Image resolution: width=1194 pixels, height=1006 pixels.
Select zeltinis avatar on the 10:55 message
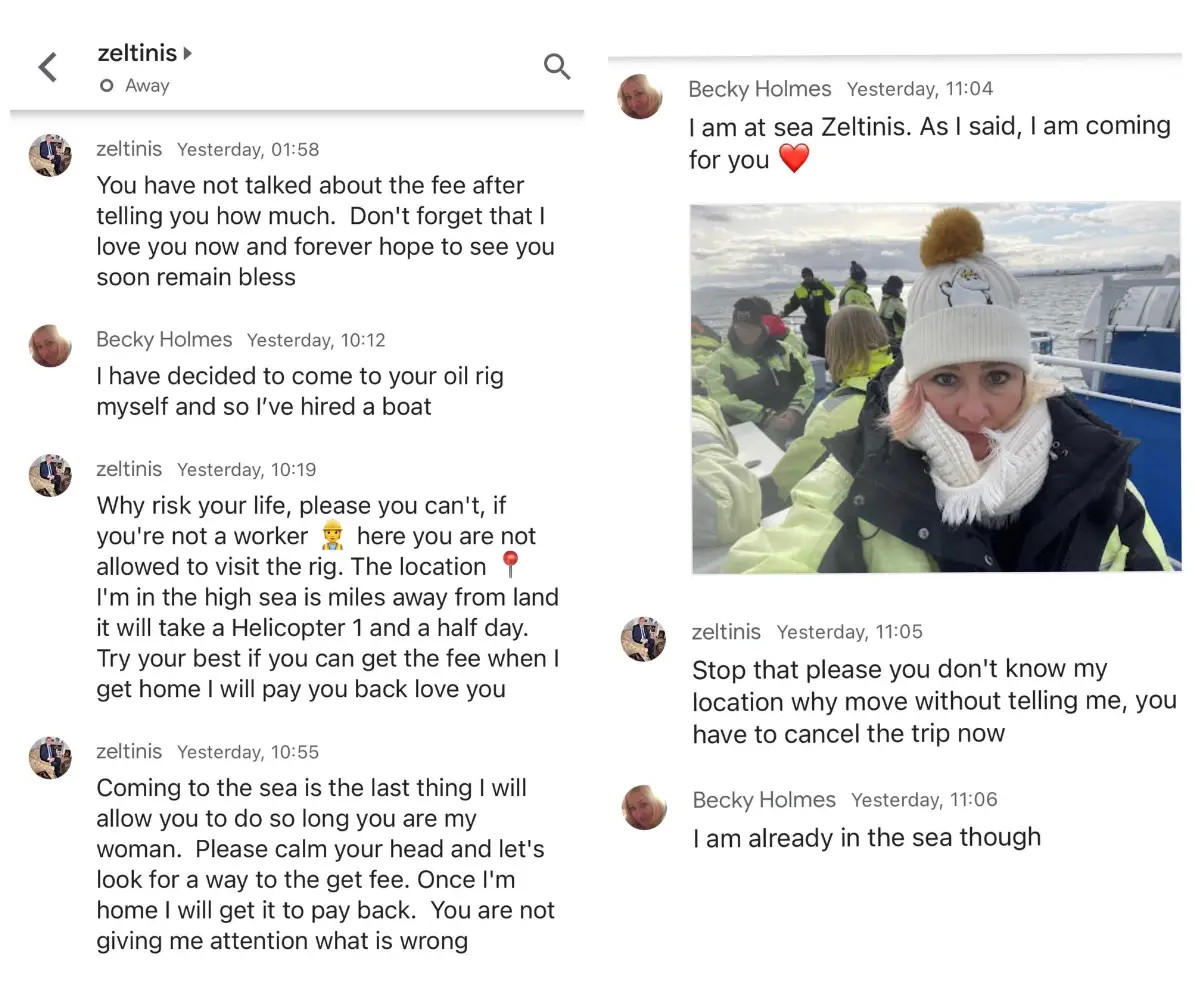click(50, 758)
